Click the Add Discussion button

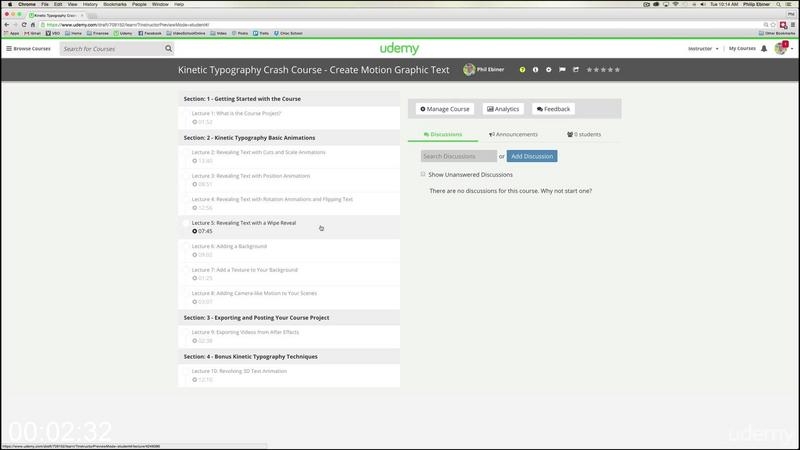tap(532, 156)
